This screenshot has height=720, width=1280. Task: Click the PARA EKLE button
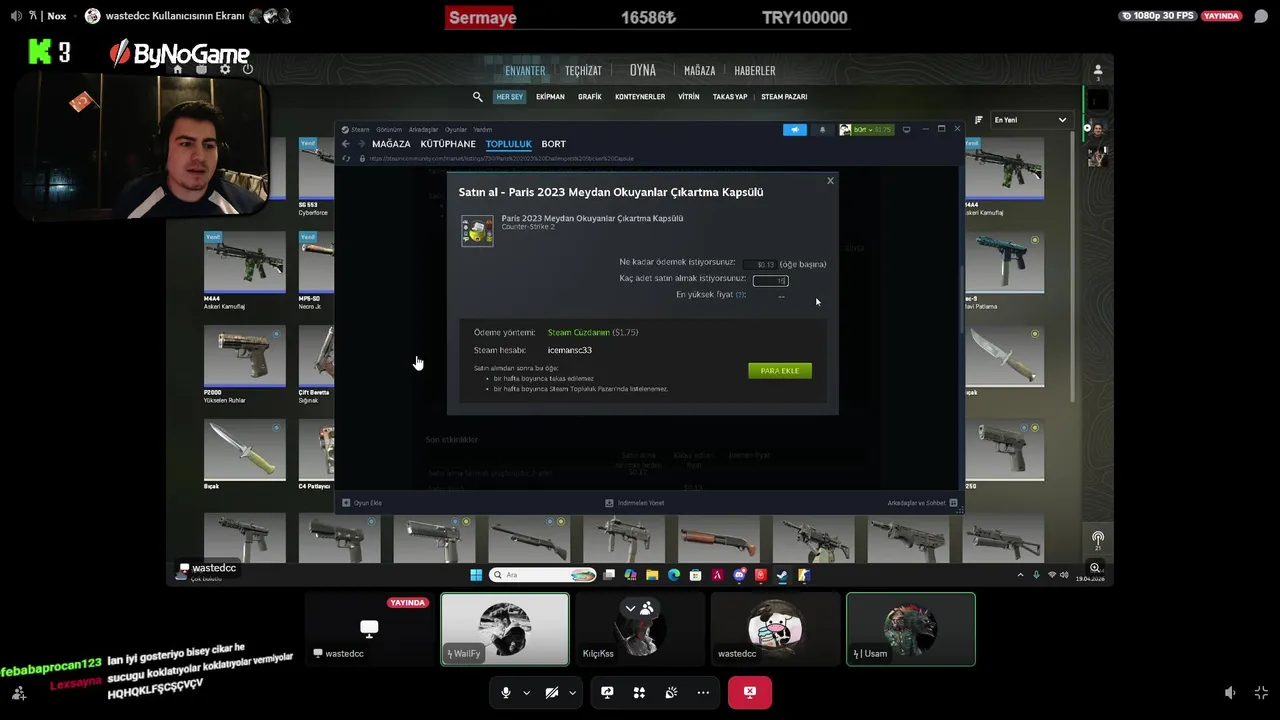click(x=780, y=371)
